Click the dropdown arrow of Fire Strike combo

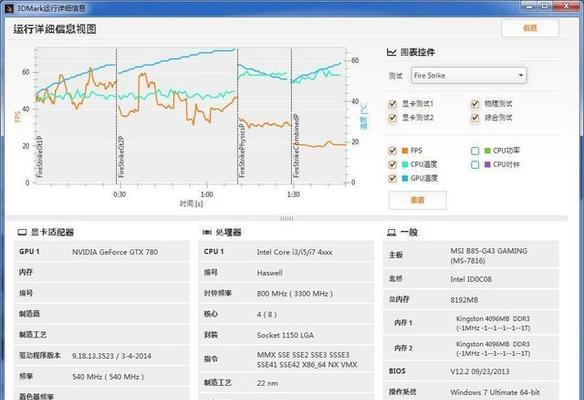[521, 76]
